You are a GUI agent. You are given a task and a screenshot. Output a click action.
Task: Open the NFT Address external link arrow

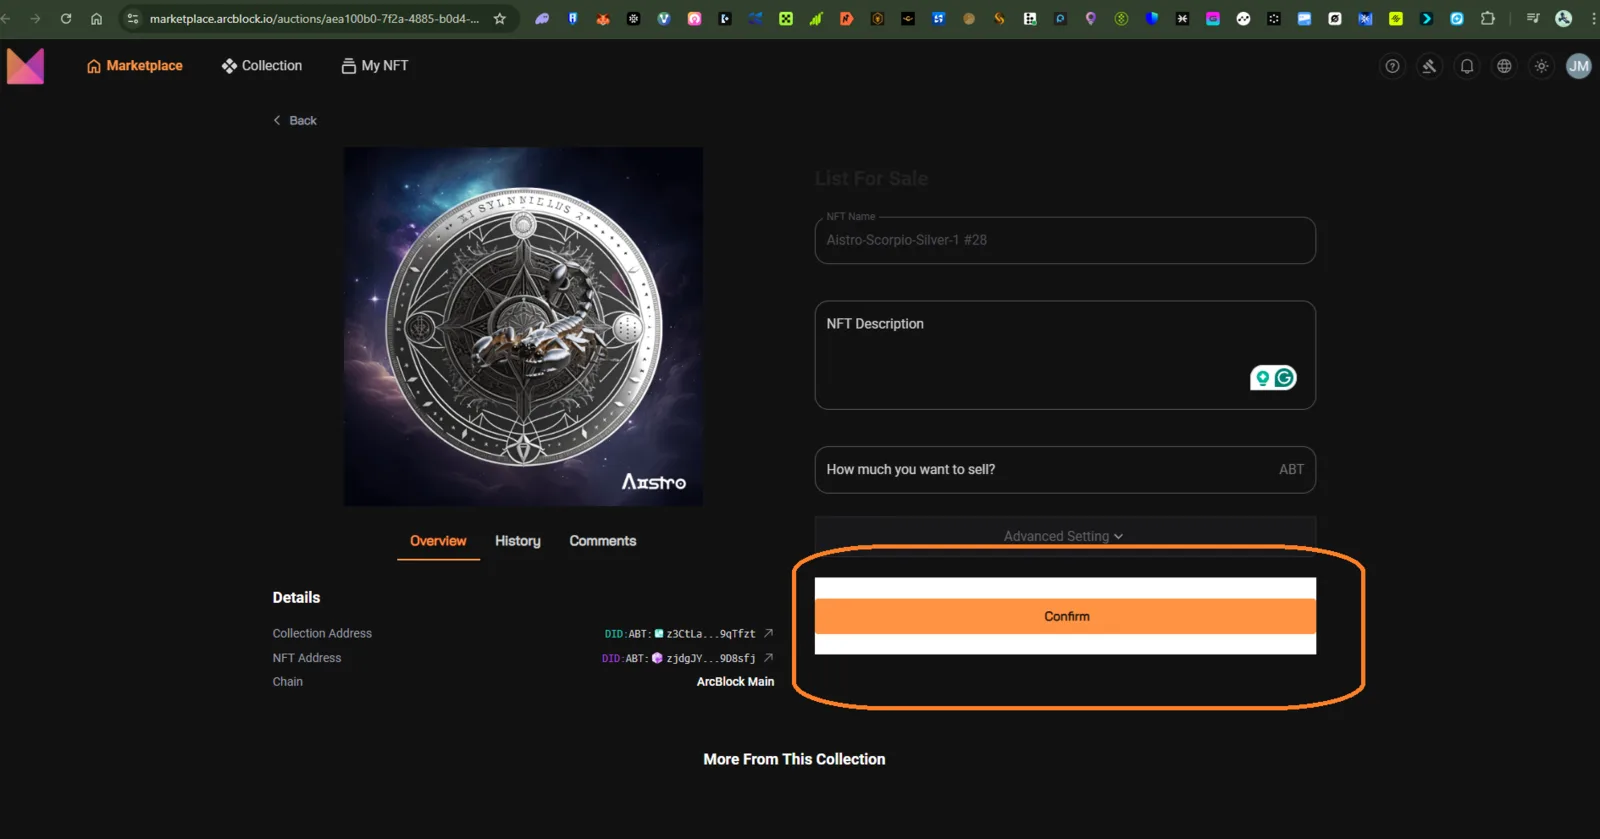(x=768, y=658)
